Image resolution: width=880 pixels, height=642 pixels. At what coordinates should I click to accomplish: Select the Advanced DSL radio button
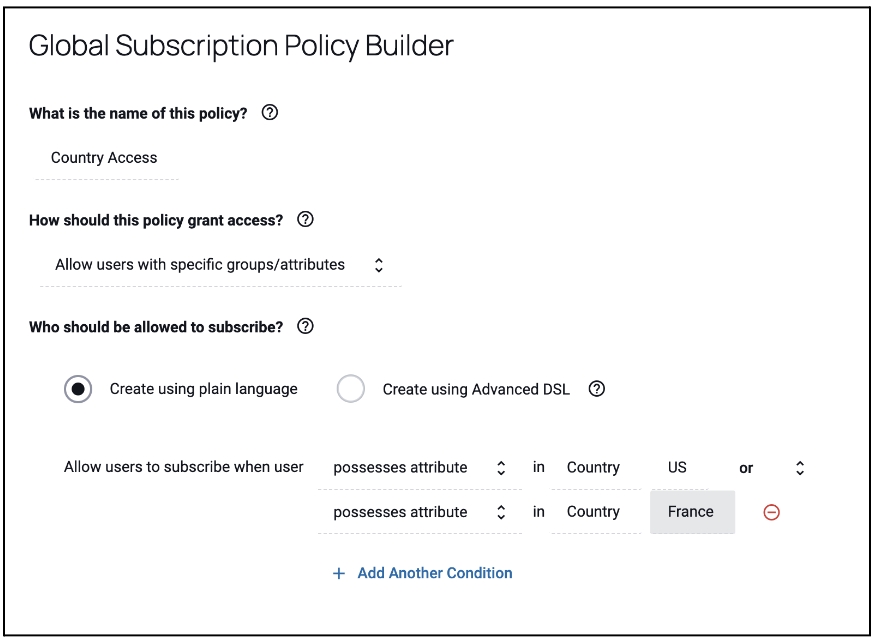(x=351, y=389)
